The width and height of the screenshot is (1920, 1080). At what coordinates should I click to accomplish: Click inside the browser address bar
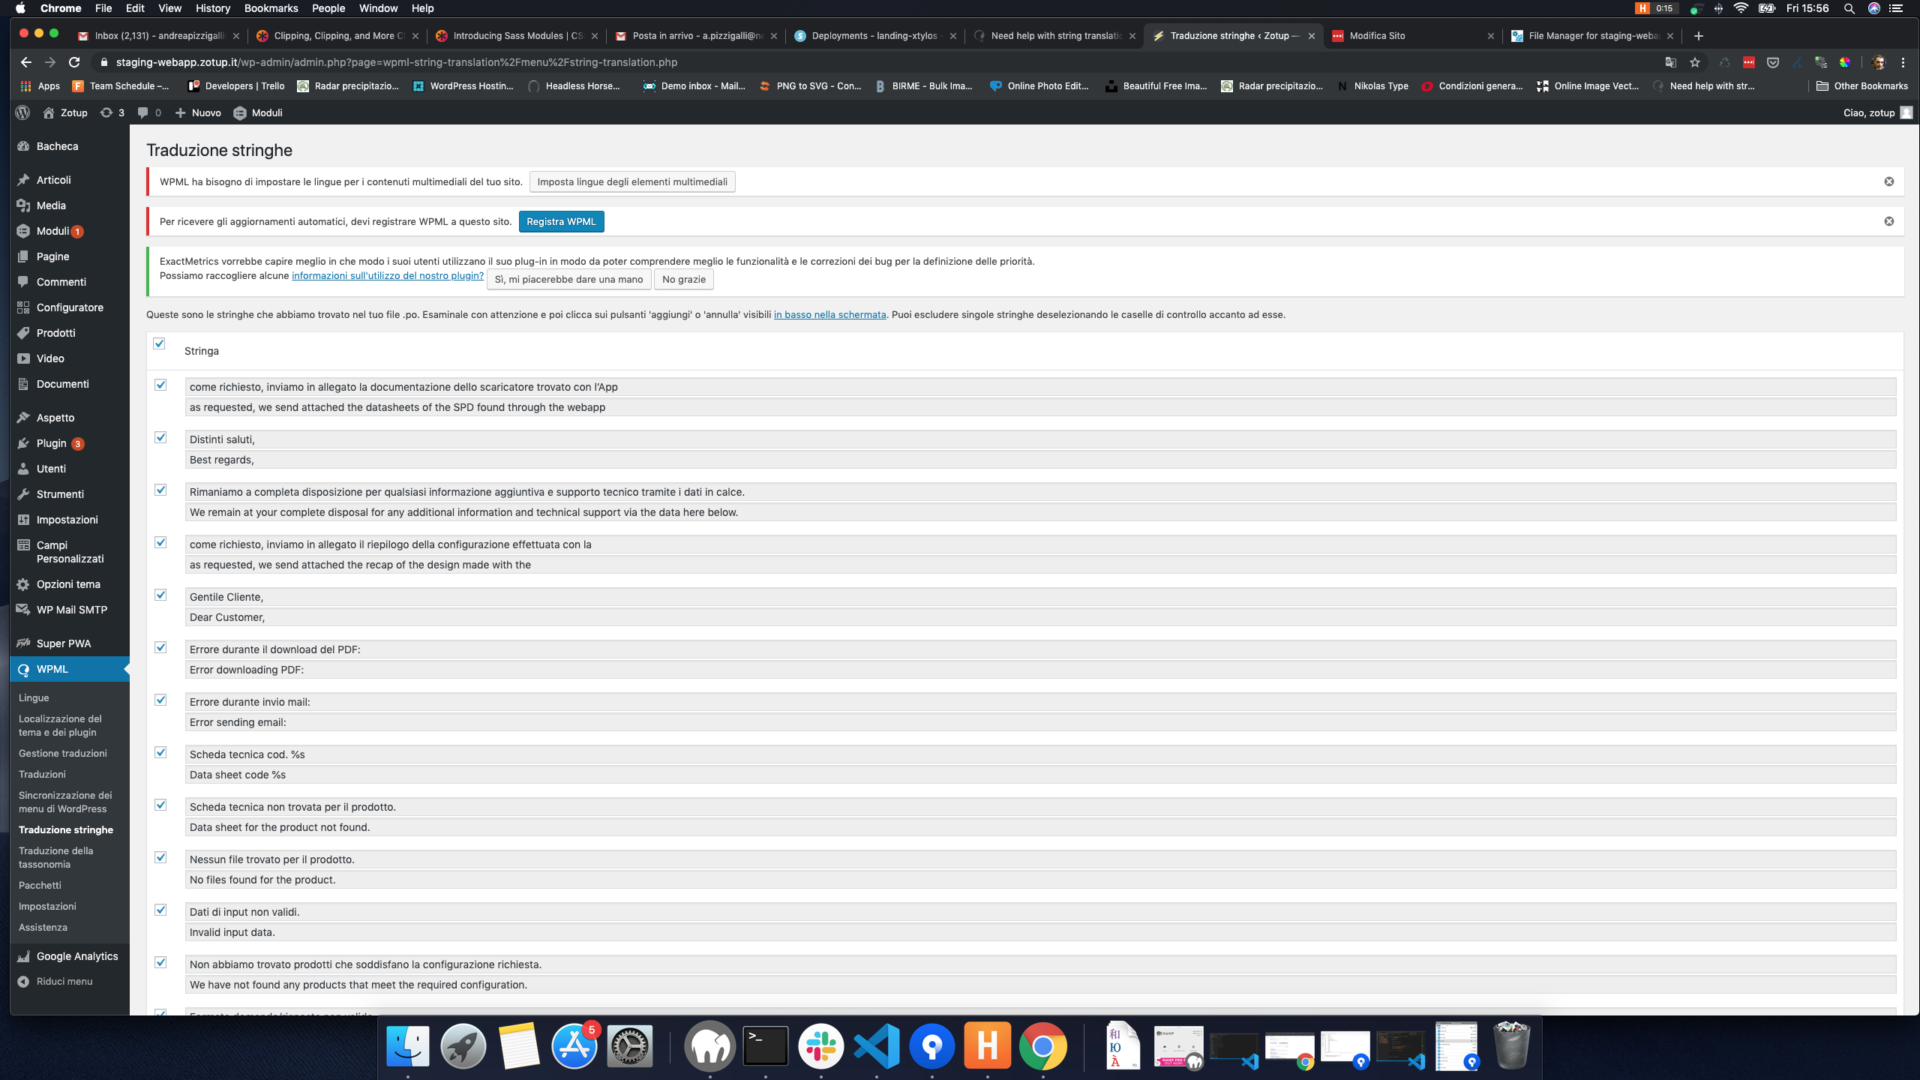coord(400,61)
